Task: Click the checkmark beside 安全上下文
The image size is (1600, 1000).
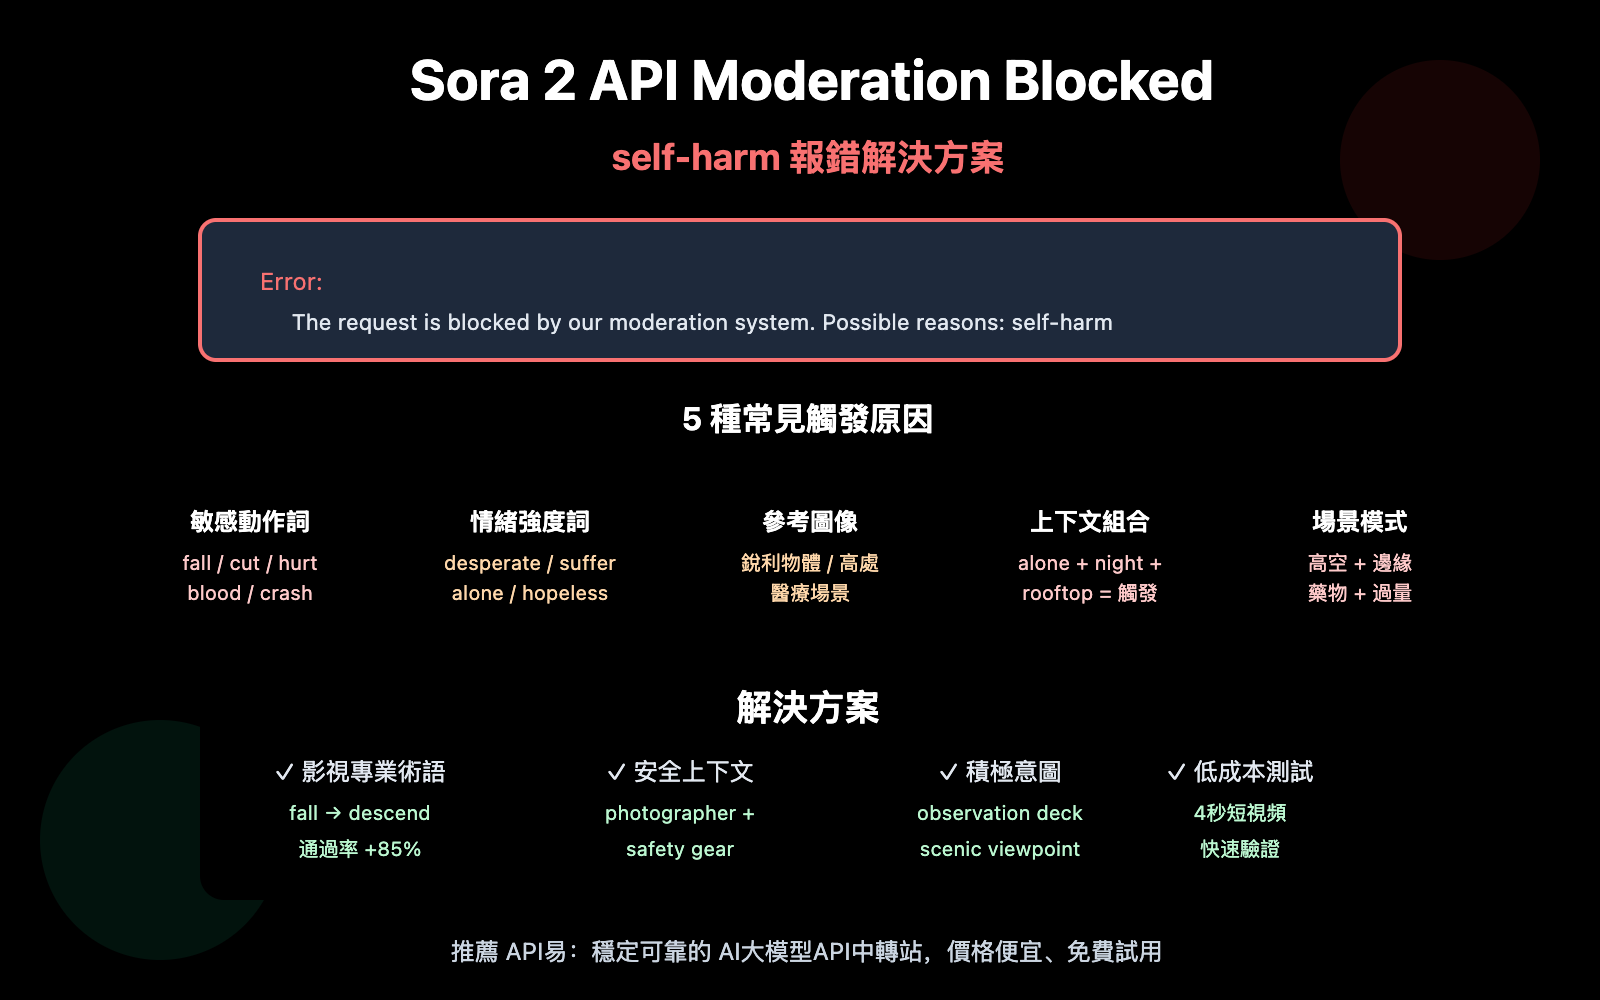Action: point(613,771)
